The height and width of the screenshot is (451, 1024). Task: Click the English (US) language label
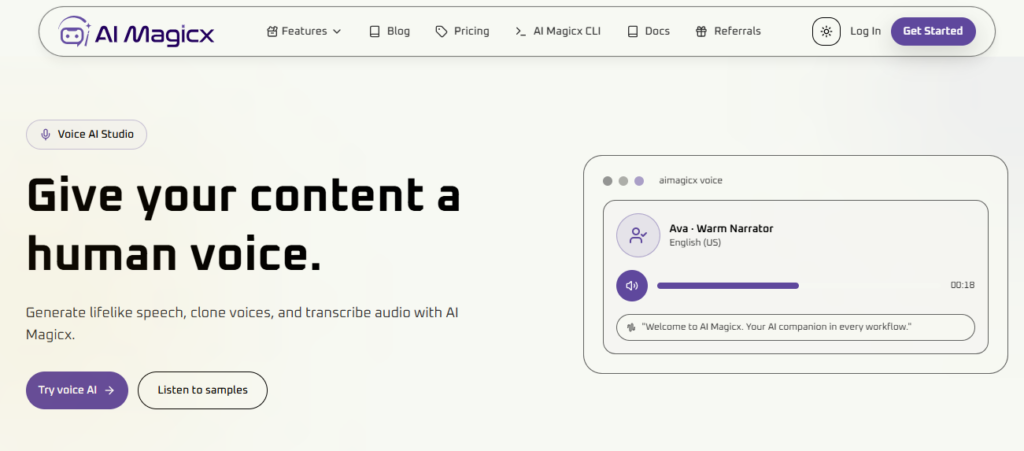pyautogui.click(x=695, y=243)
